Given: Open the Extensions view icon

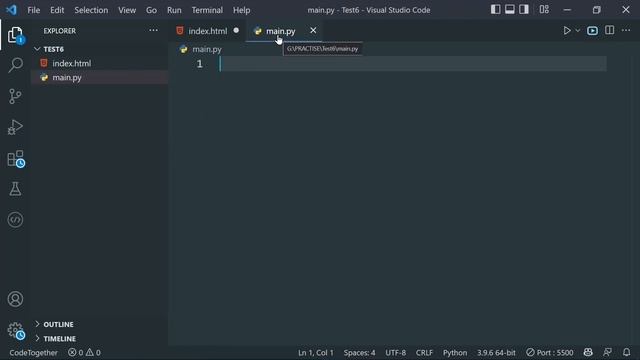Looking at the screenshot, I should tap(16, 159).
